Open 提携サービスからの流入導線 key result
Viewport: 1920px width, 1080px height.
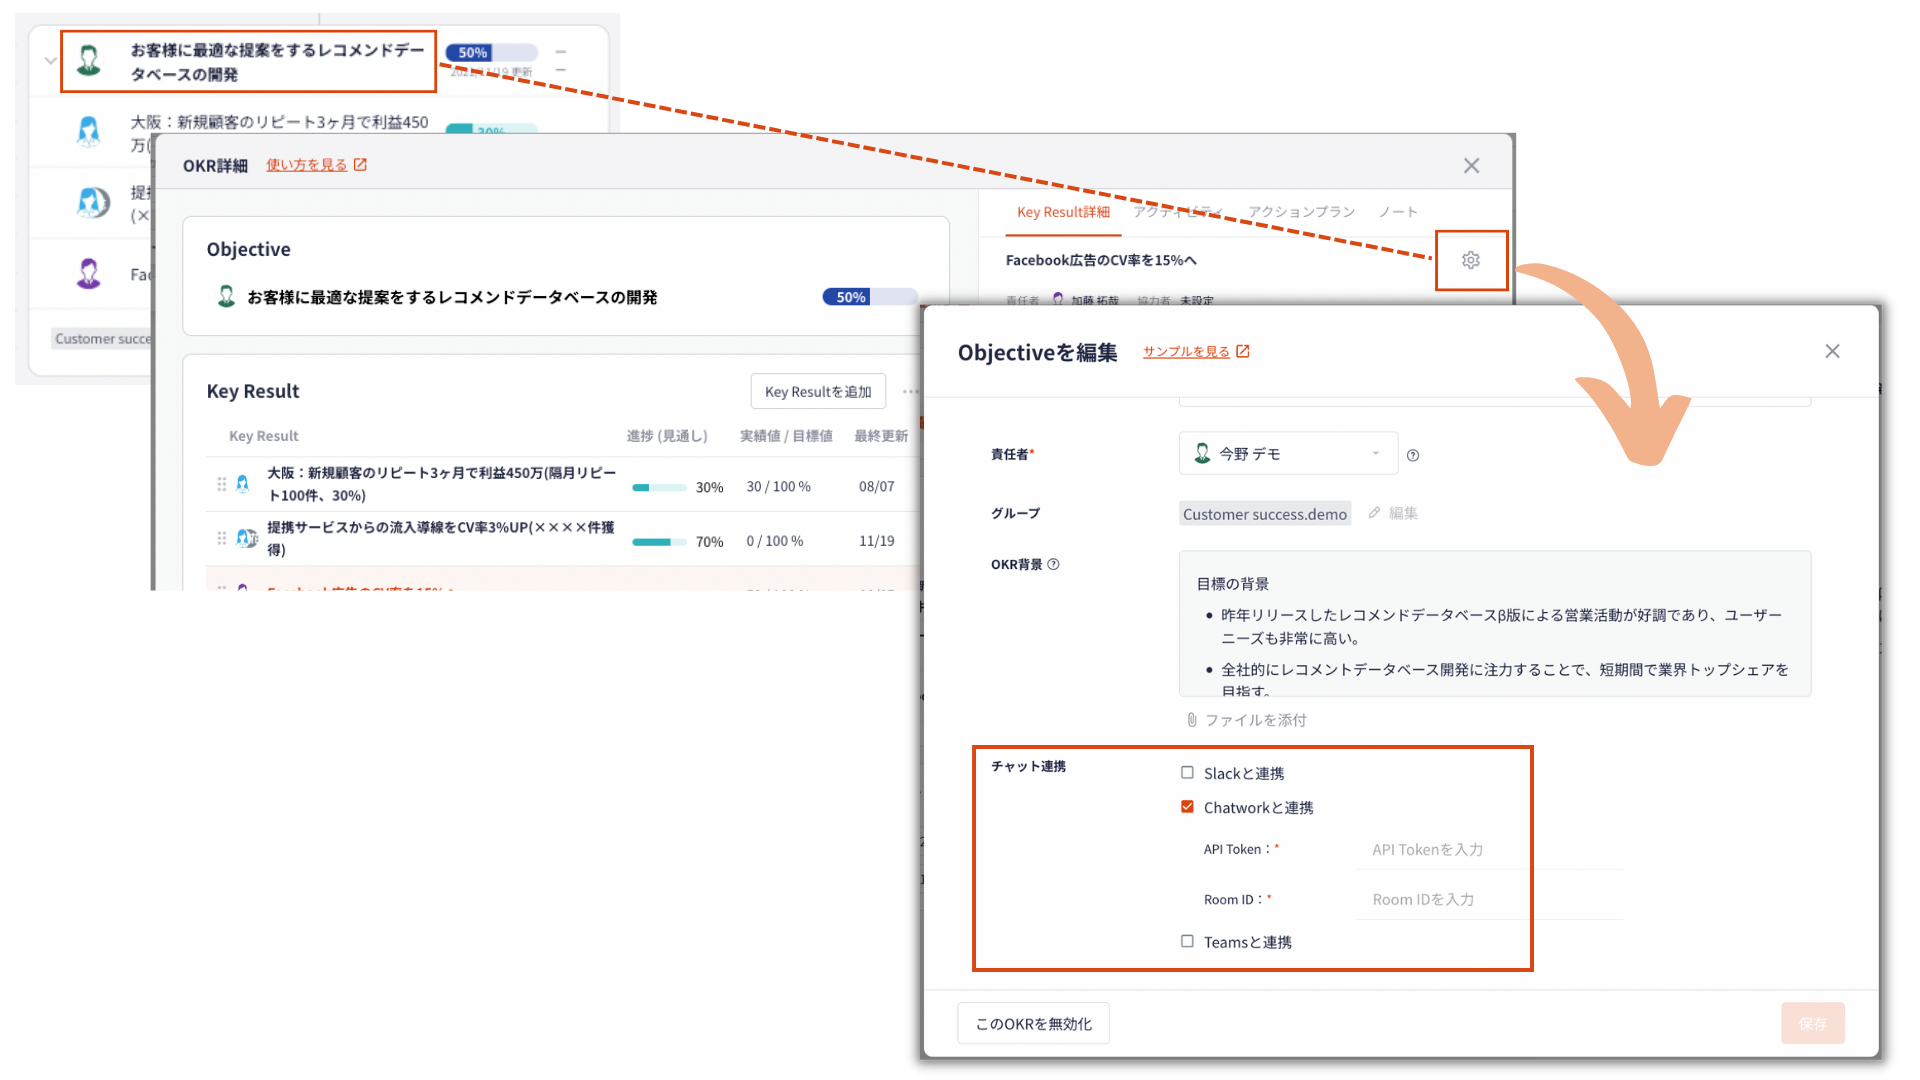click(x=441, y=538)
